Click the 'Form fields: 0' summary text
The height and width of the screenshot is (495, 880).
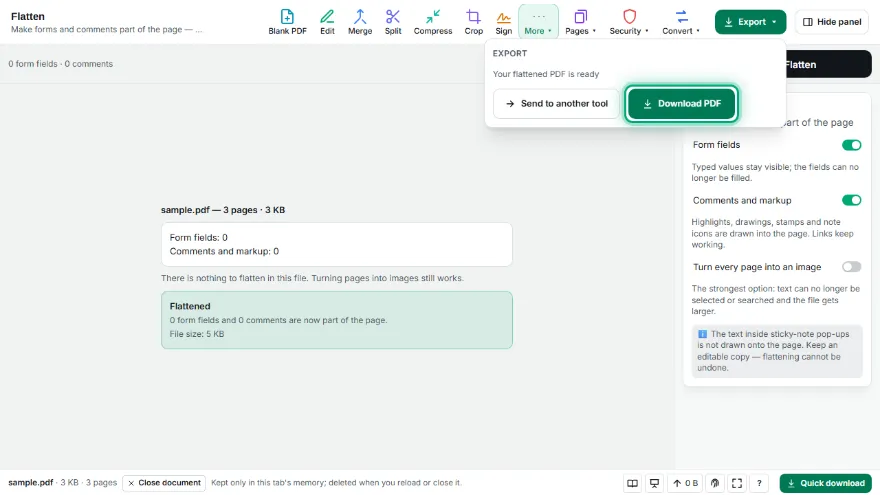pyautogui.click(x=199, y=237)
